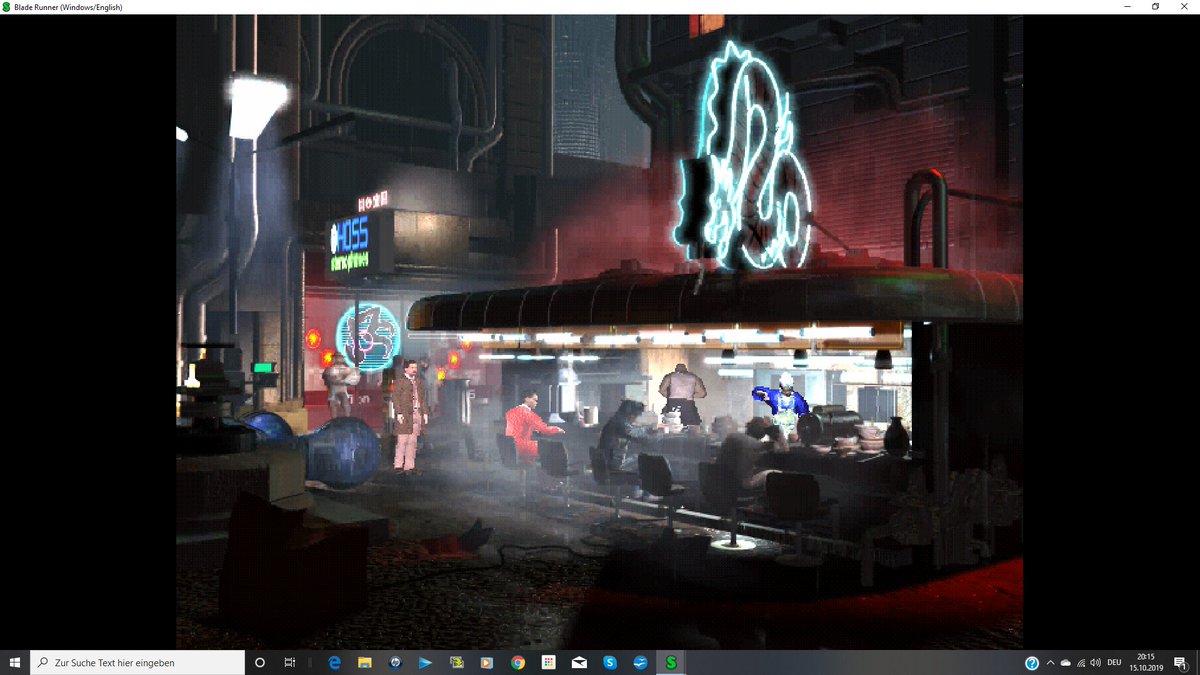Open the Mail app on the taskbar
This screenshot has height=675, width=1200.
(578, 662)
